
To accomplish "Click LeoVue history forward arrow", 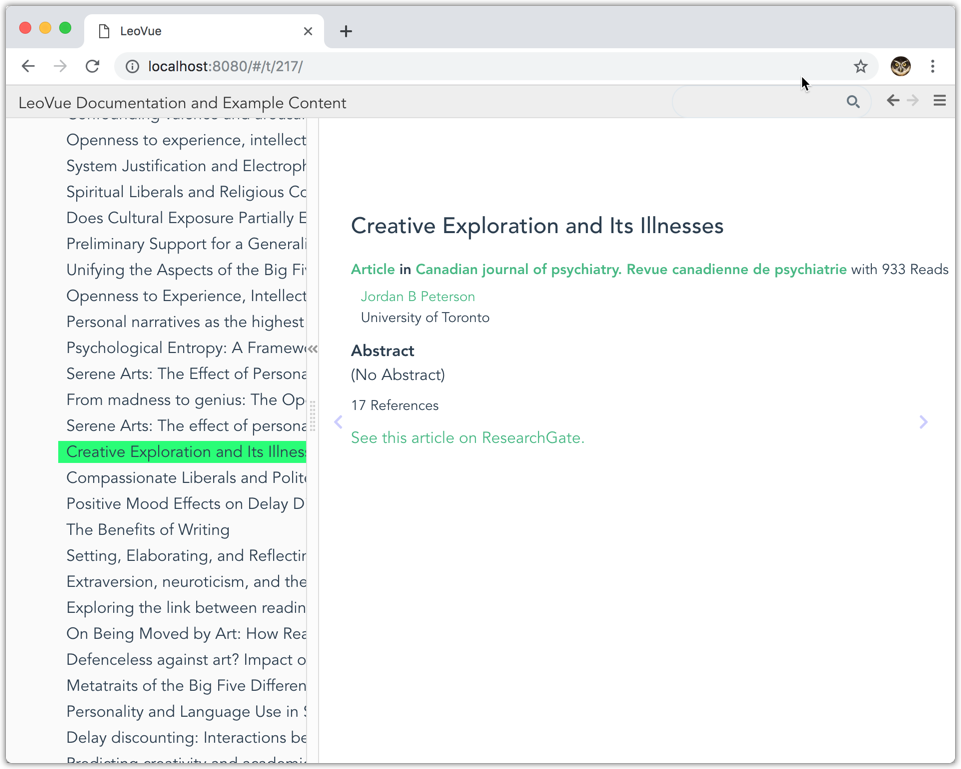I will 913,101.
